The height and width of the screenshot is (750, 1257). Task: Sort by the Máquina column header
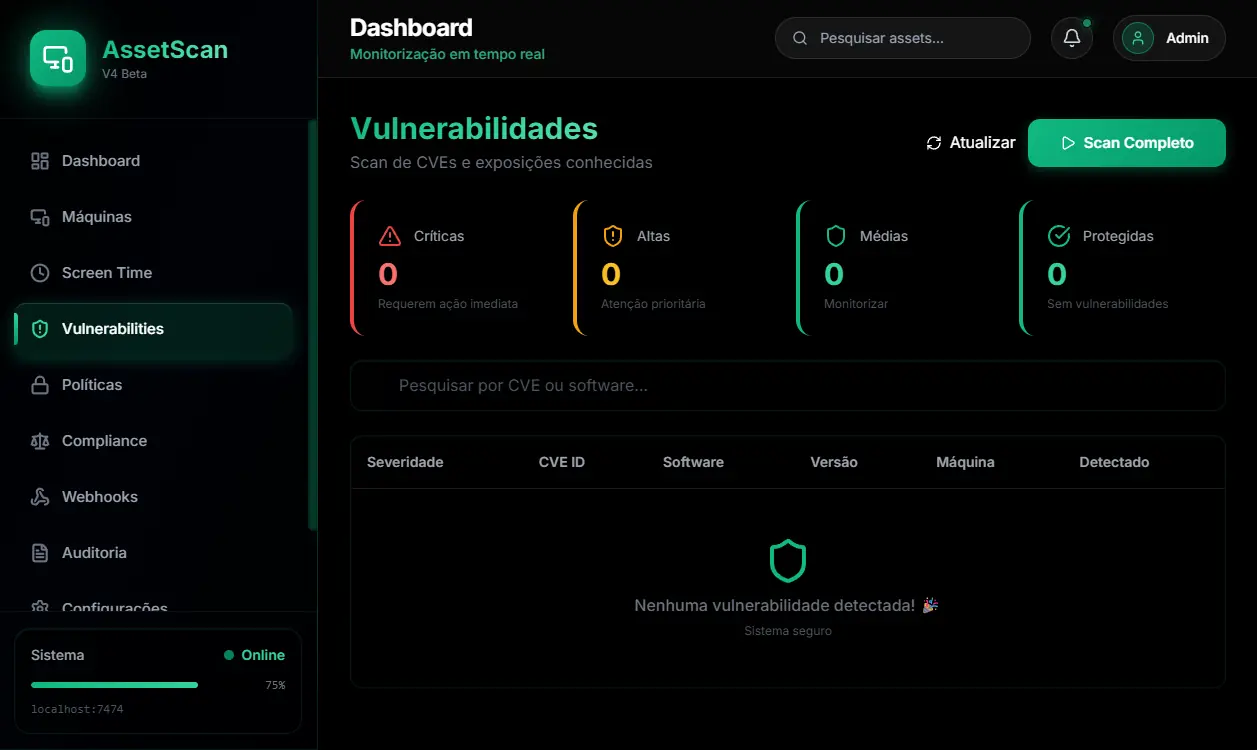pyautogui.click(x=965, y=462)
